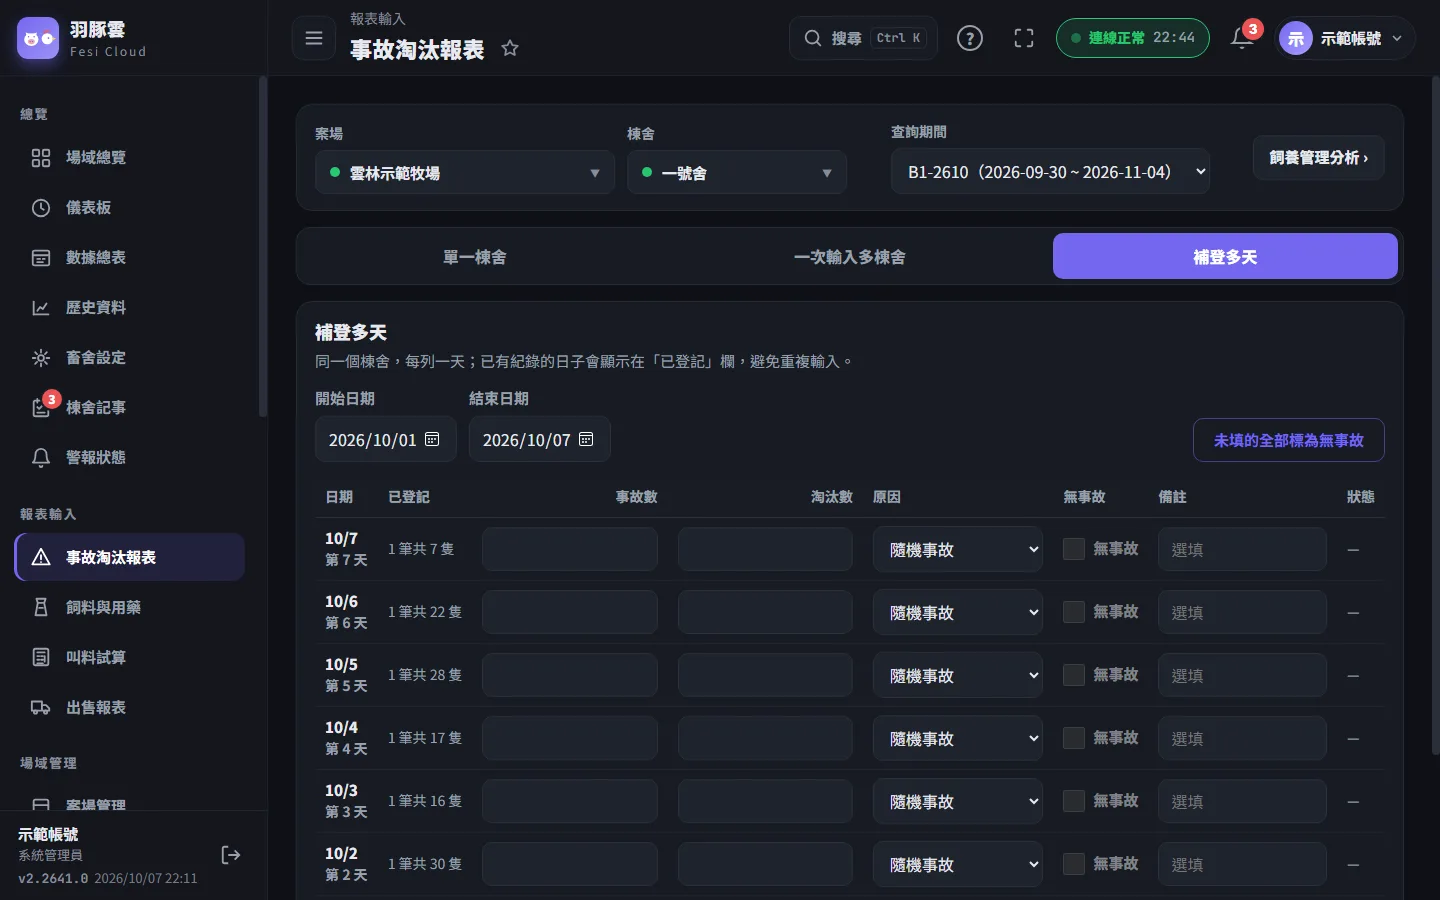Check 無事故 for the 10/4 row

1074,738
